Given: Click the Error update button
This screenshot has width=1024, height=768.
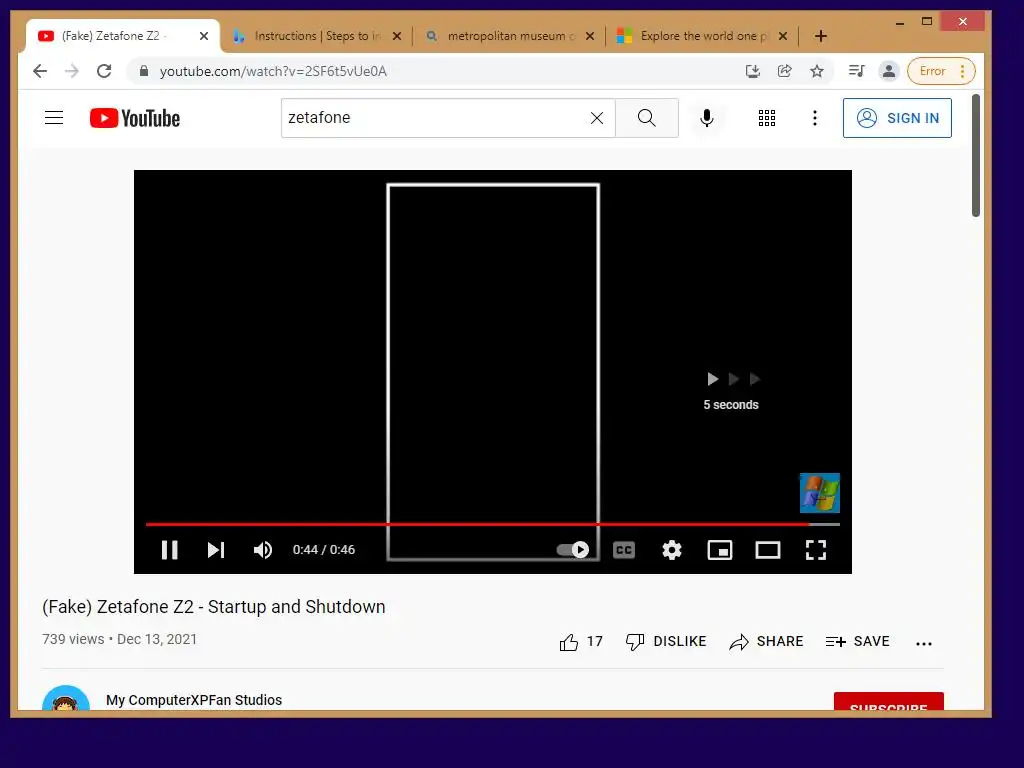Looking at the screenshot, I should [x=932, y=71].
